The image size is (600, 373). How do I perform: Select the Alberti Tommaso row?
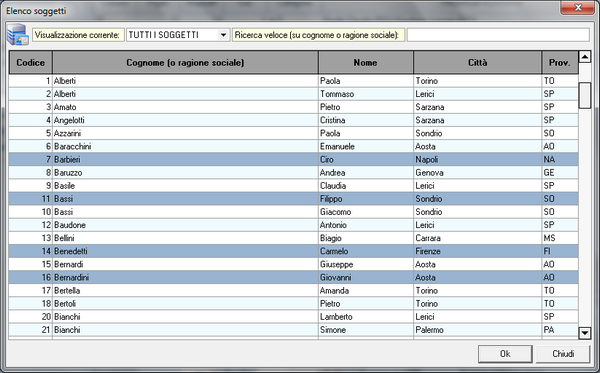point(293,94)
